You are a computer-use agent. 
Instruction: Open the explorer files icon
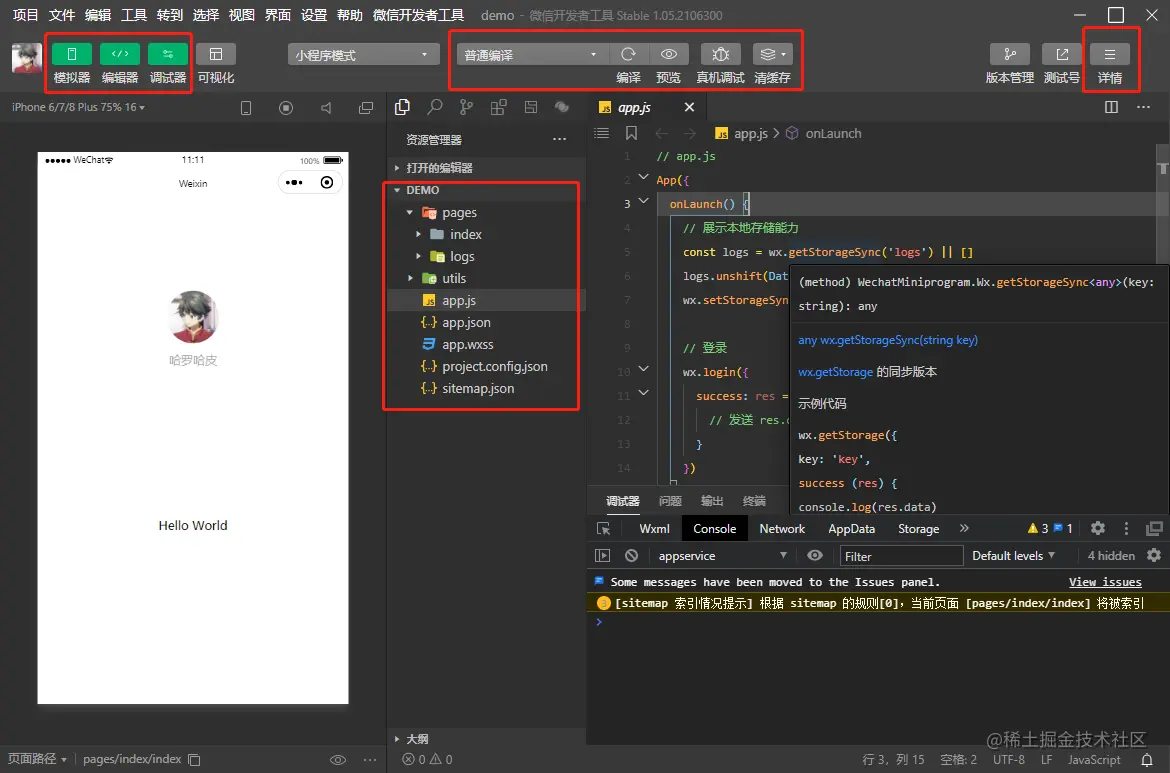[x=402, y=107]
